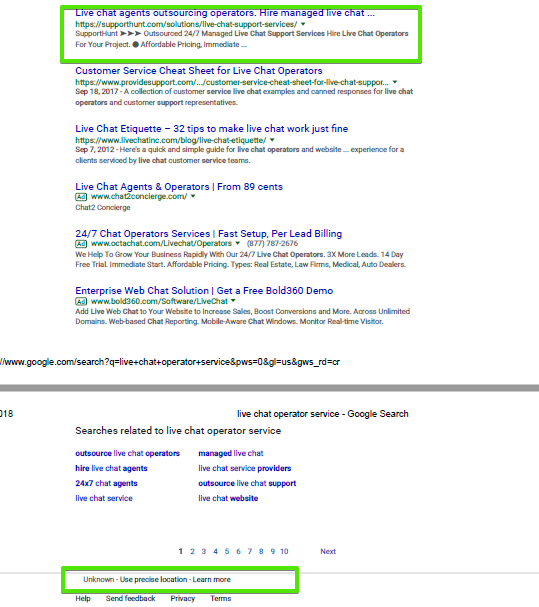Open the SupportHunt live chat agents result
Image resolution: width=539 pixels, height=607 pixels.
point(225,13)
